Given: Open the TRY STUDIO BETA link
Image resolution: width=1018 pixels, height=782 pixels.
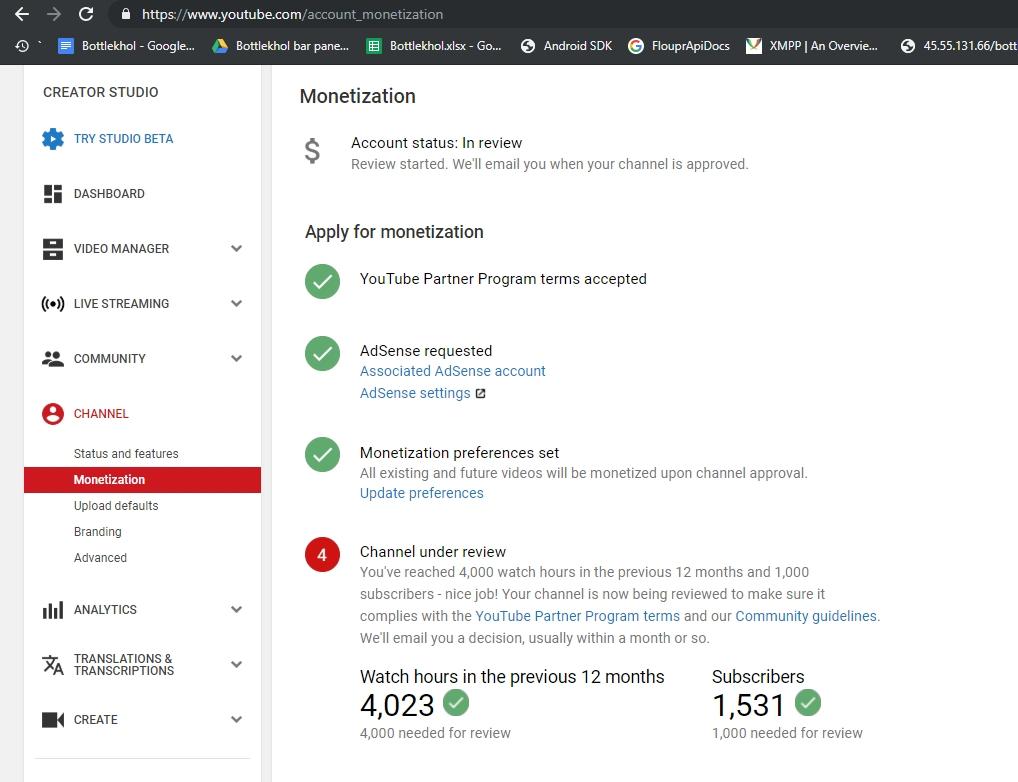Looking at the screenshot, I should [123, 139].
